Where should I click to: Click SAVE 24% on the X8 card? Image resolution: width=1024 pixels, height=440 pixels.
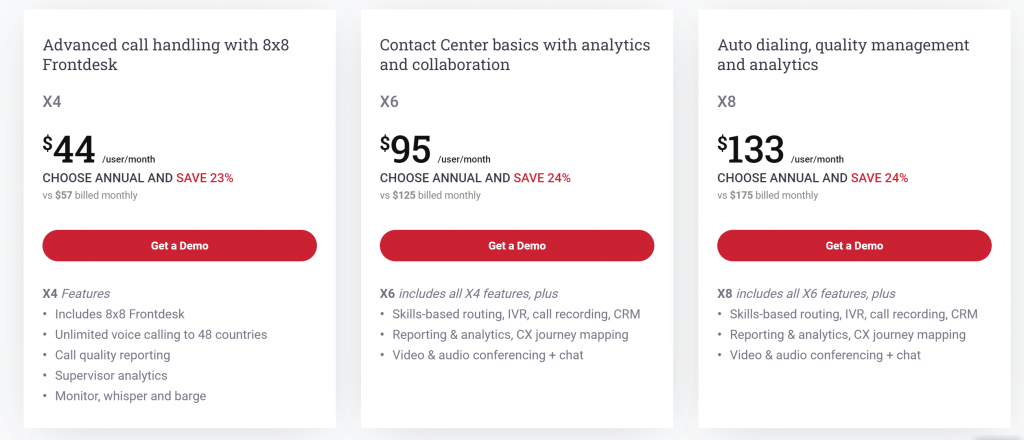tap(879, 178)
